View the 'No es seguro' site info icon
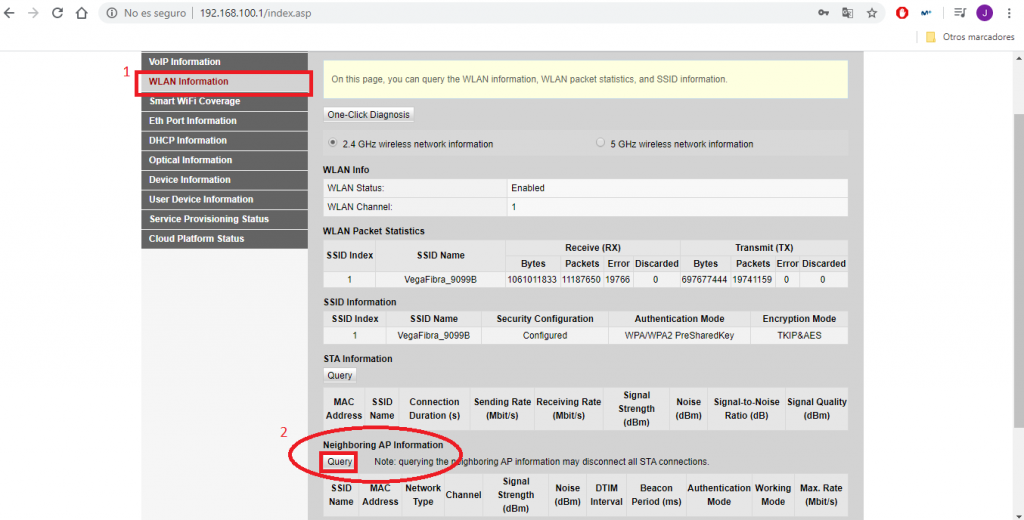The image size is (1024, 520). tap(112, 13)
